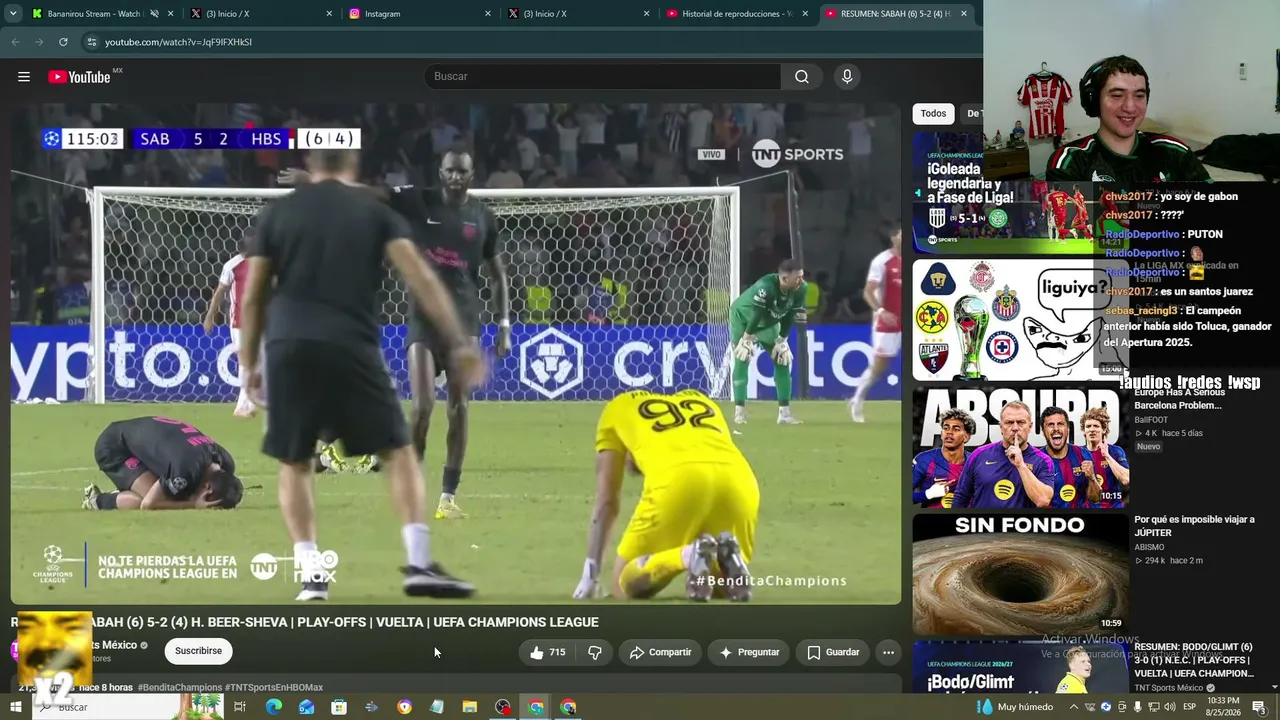Image resolution: width=1280 pixels, height=720 pixels.
Task: Visit the ABISMO channel
Action: coord(1149,547)
